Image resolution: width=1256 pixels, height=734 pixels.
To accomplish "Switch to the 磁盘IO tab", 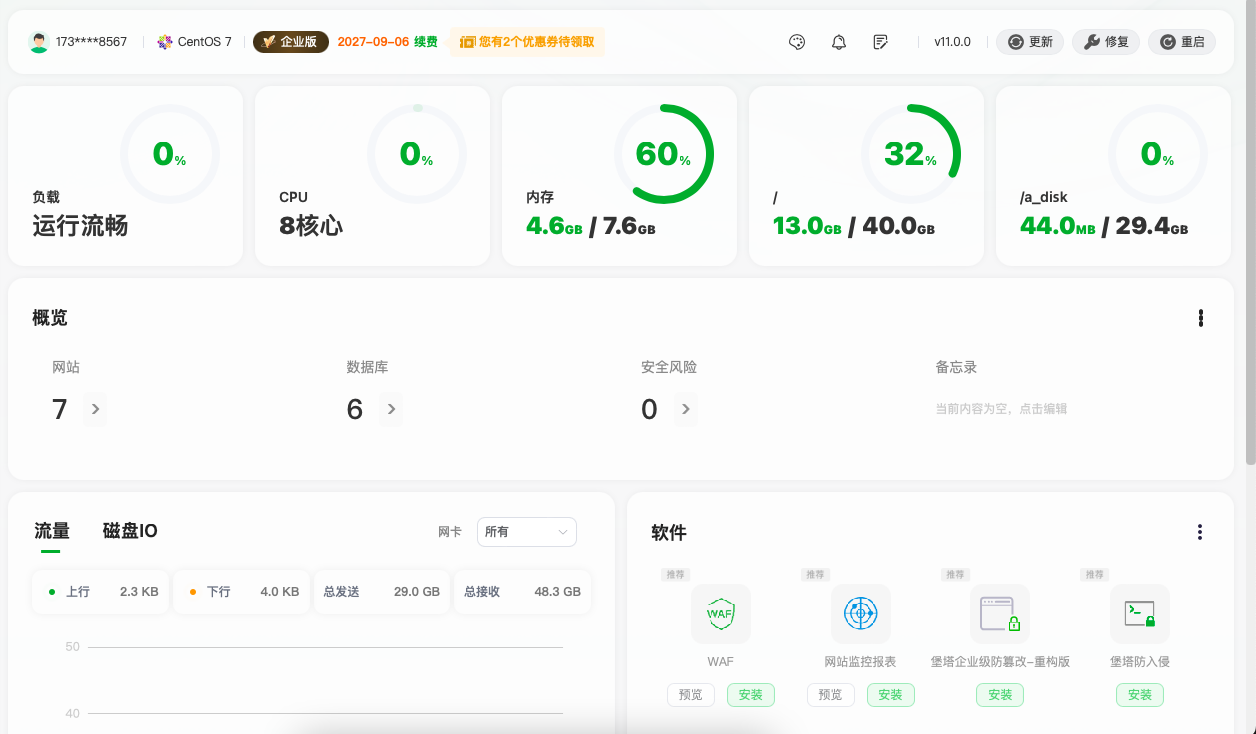I will point(130,531).
